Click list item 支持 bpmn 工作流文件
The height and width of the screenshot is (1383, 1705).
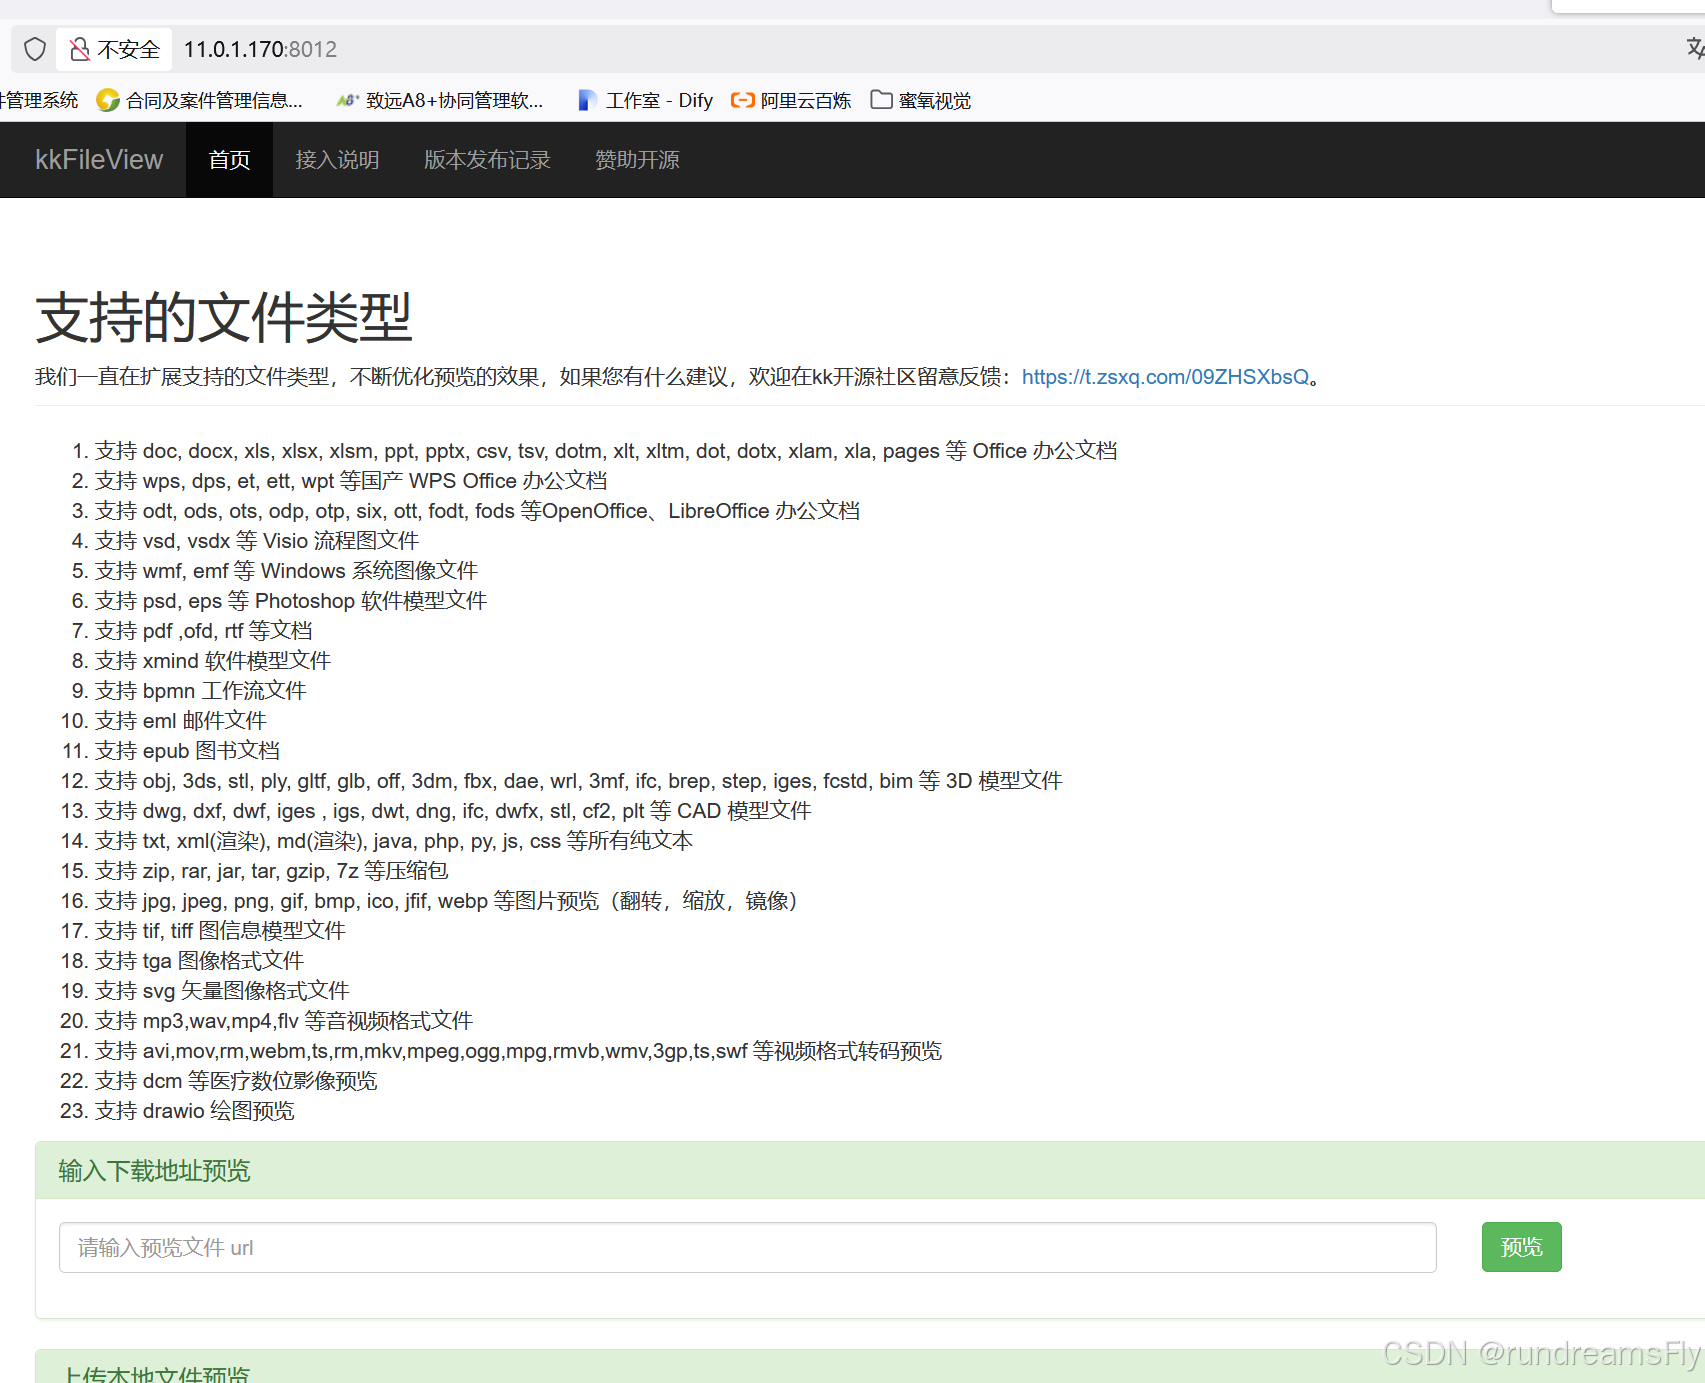click(201, 691)
